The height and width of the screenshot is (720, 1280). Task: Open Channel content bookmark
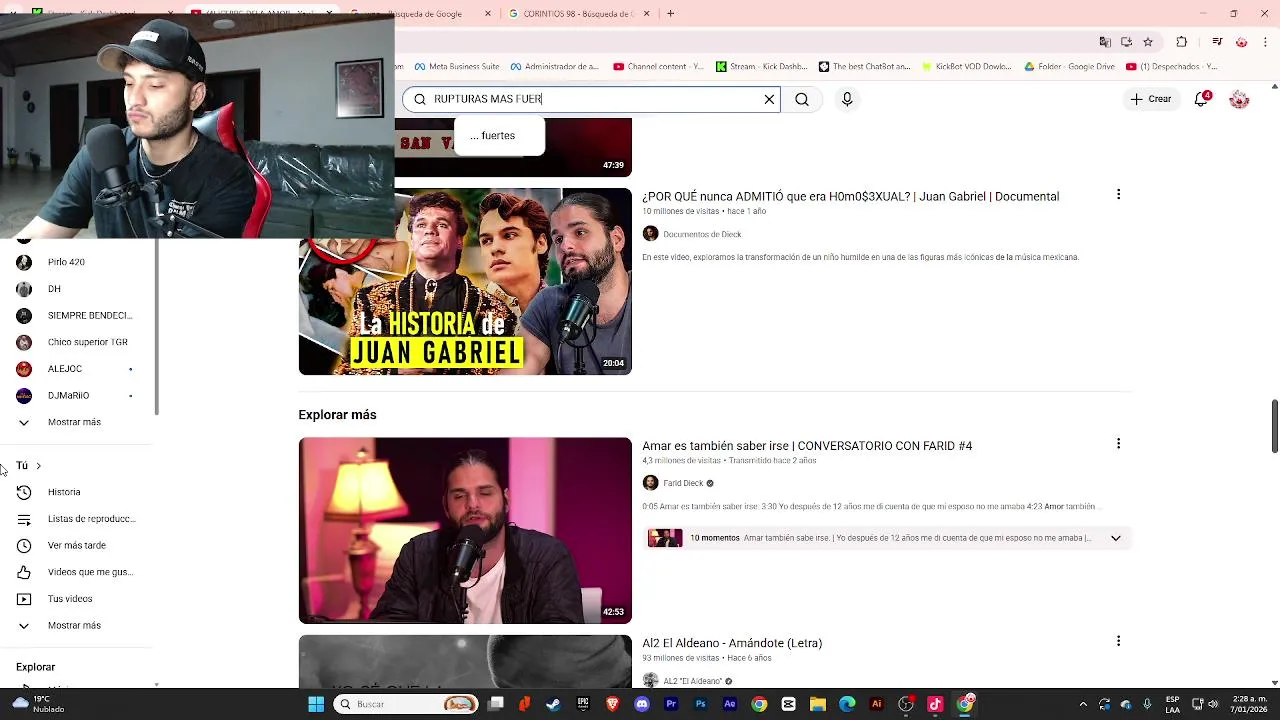[x=658, y=67]
